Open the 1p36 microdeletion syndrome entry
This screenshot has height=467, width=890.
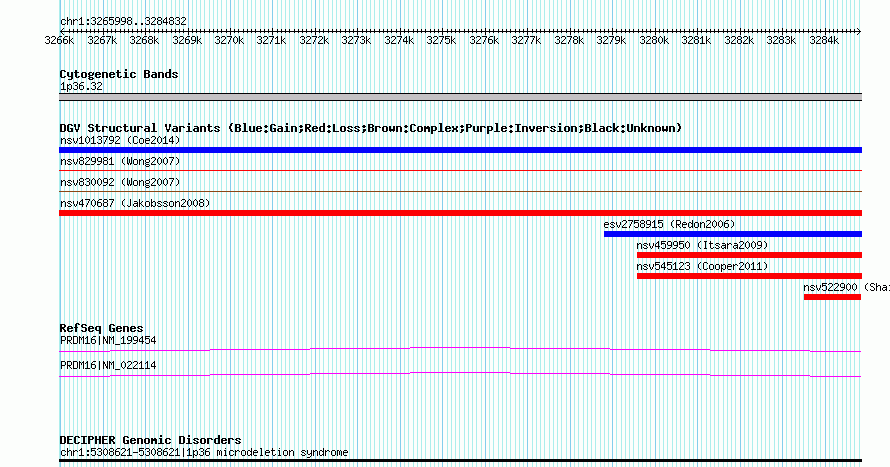204,452
